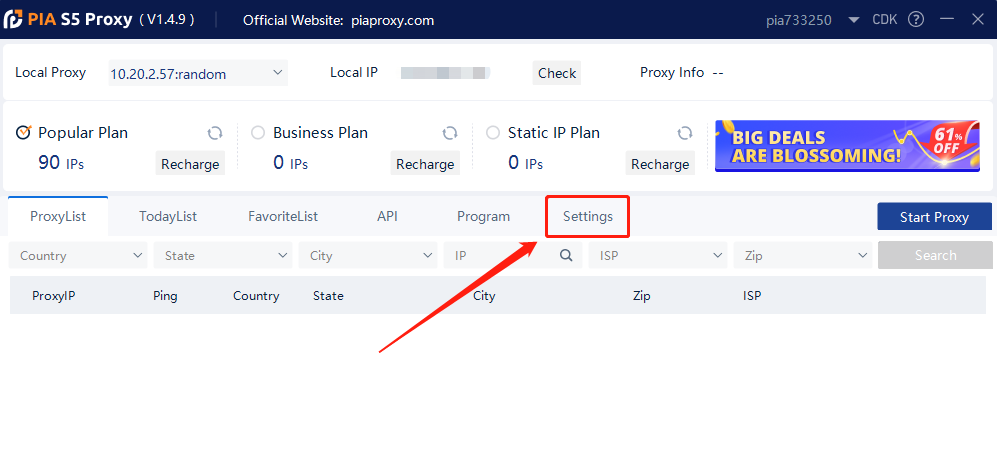
Task: Open the account dropdown arrow near pia733250
Action: pos(855,20)
